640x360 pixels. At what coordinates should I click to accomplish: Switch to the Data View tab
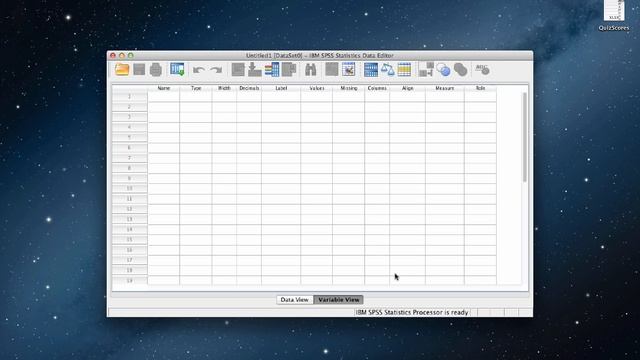pos(295,300)
